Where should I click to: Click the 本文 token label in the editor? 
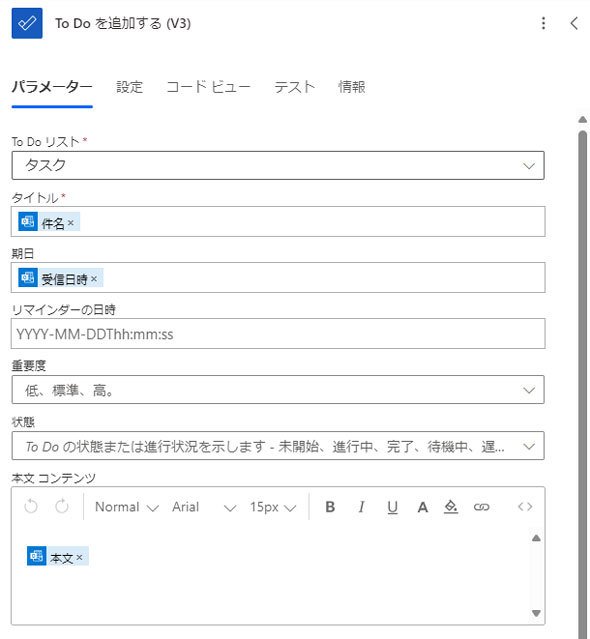(62, 557)
